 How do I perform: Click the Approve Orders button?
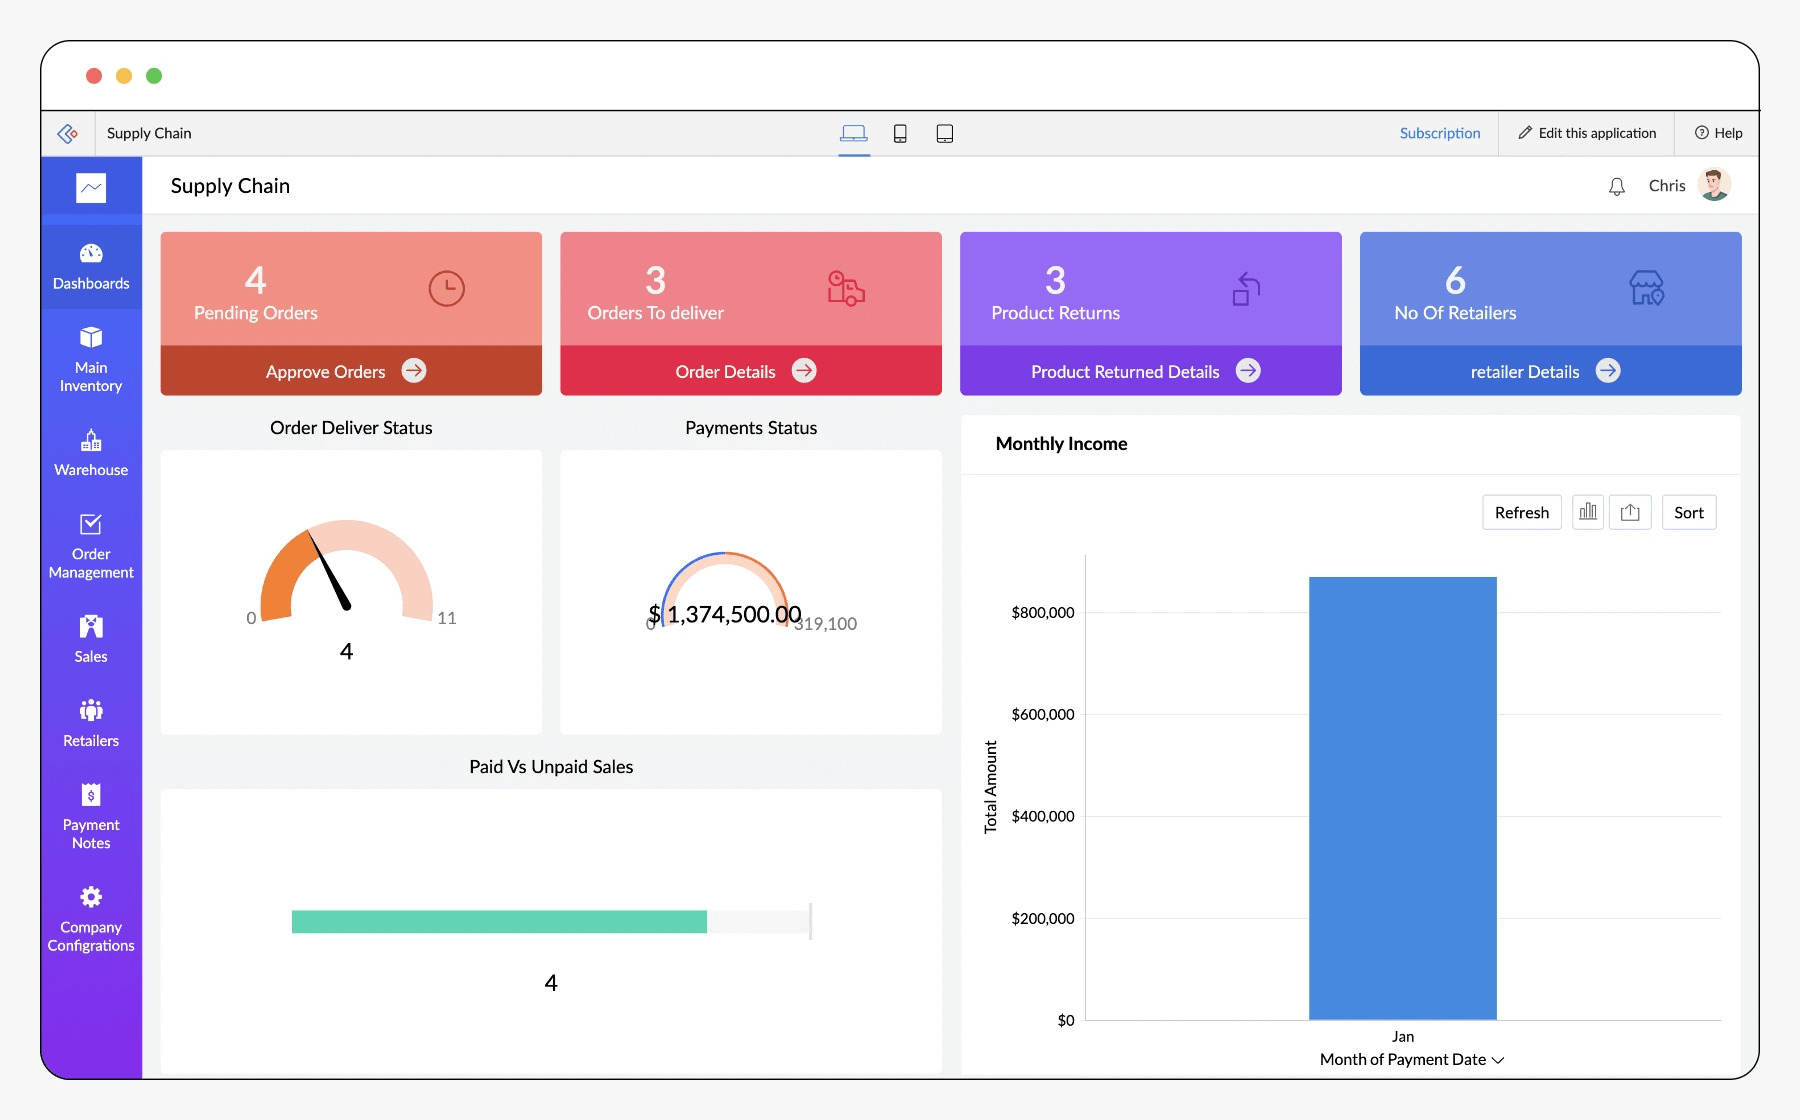click(344, 371)
